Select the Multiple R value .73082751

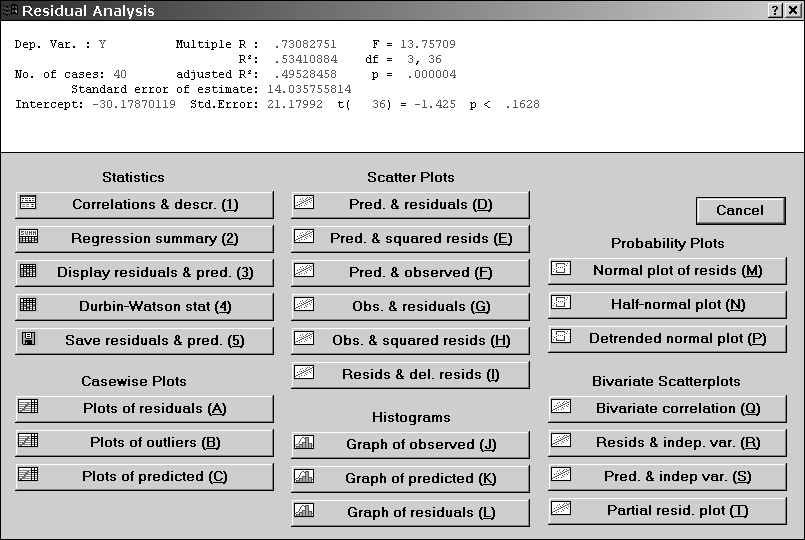click(305, 44)
